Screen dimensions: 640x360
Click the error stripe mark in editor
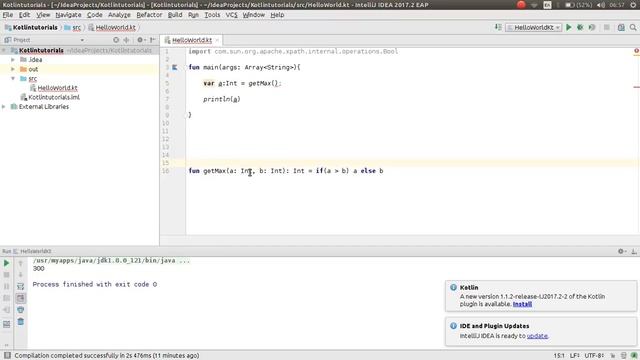coord(636,87)
